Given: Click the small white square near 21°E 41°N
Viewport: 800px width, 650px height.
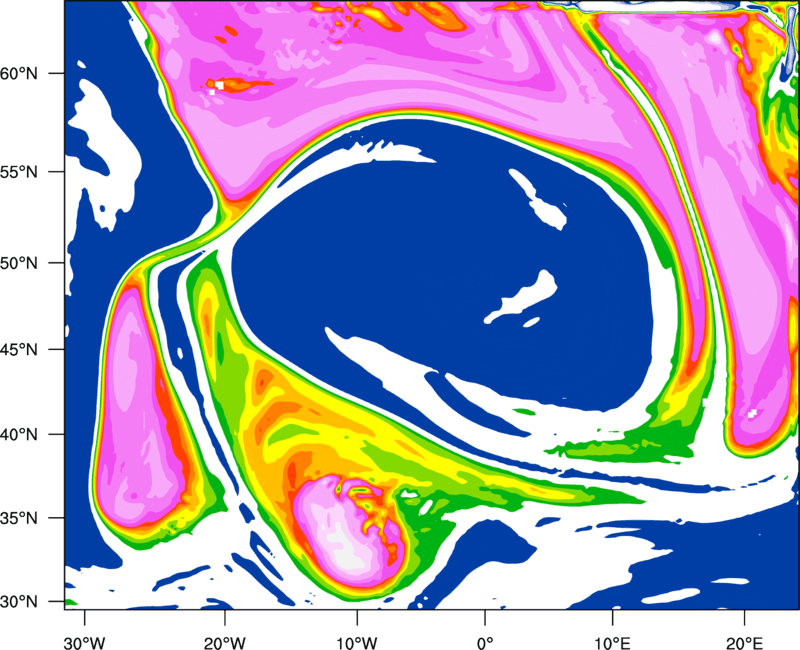Looking at the screenshot, I should [752, 413].
